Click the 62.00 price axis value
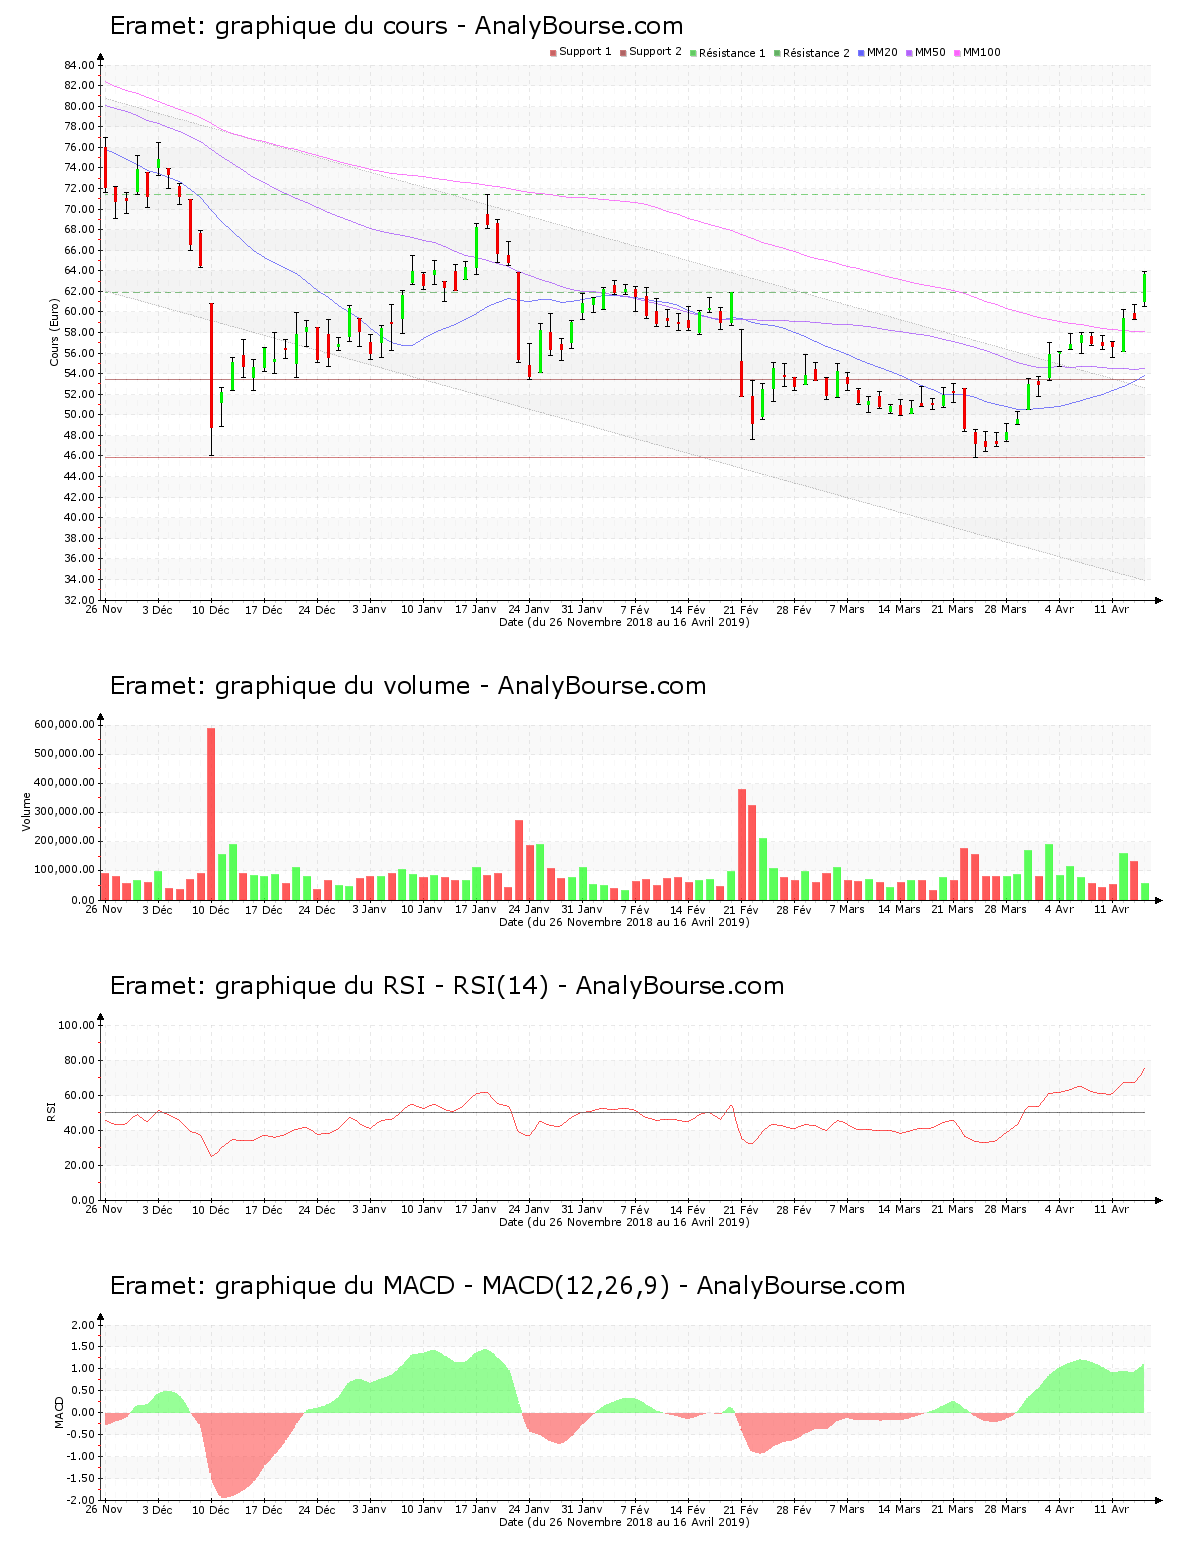This screenshot has width=1200, height=1550. (79, 291)
